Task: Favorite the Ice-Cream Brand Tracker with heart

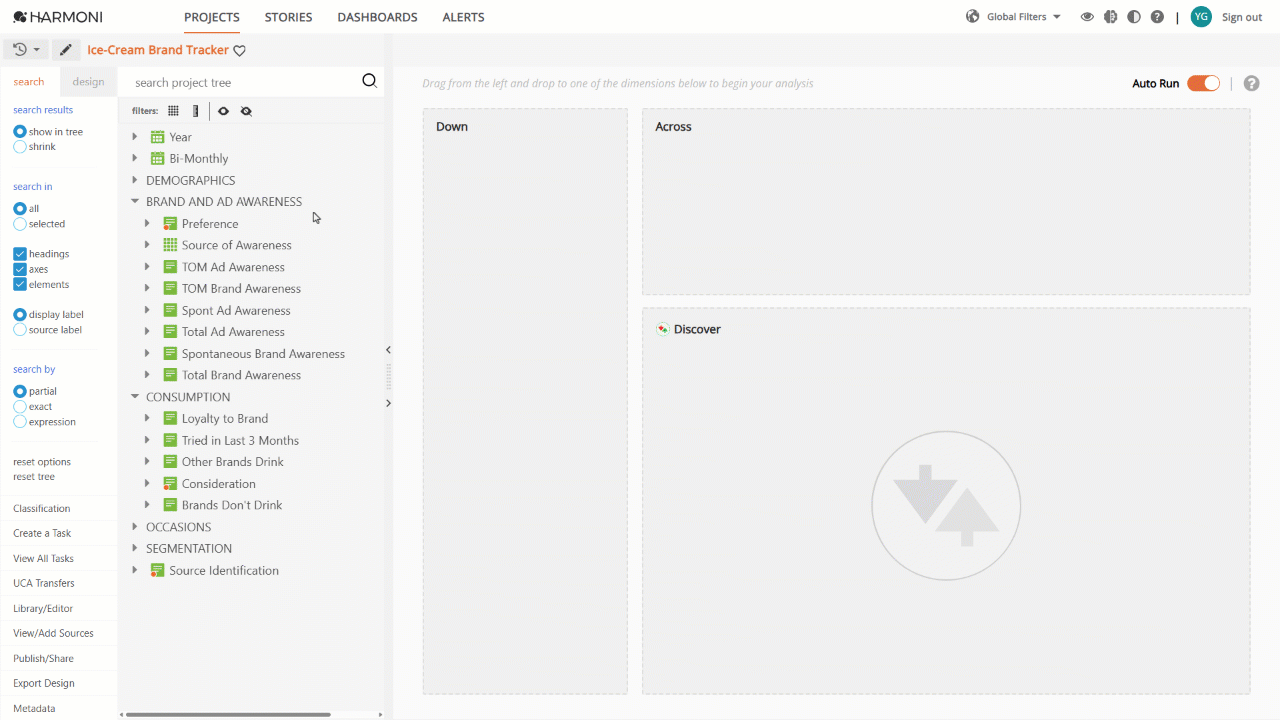Action: [x=240, y=51]
